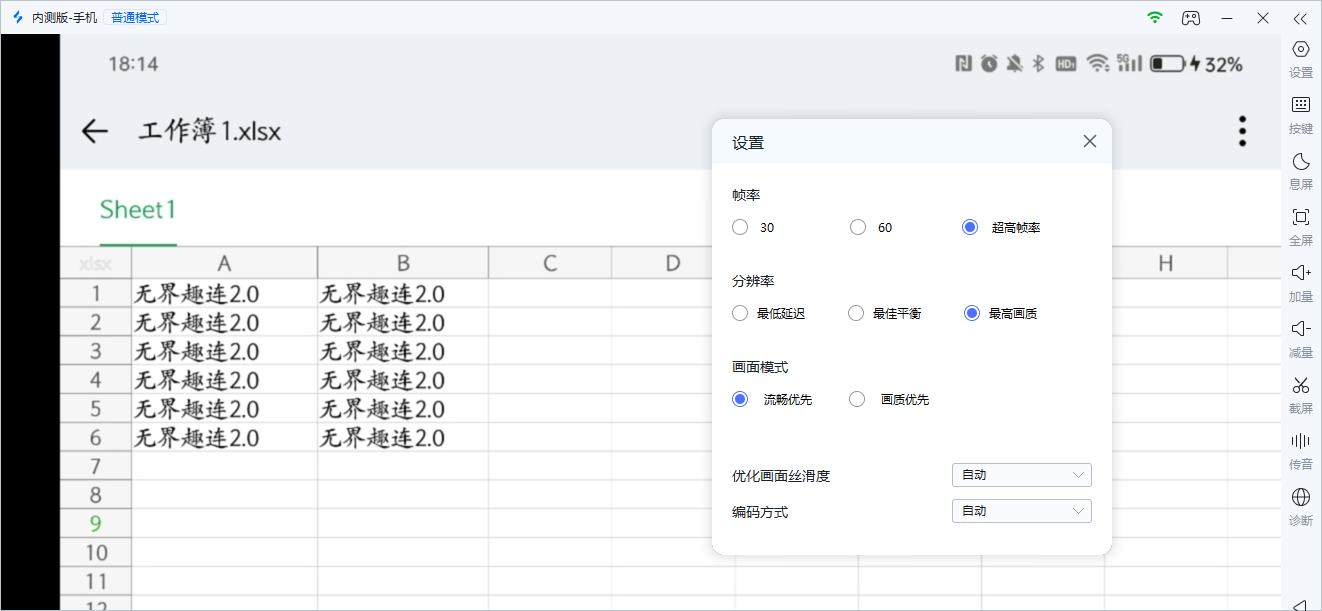The width and height of the screenshot is (1322, 611).
Task: Open the three-dot overflow menu
Action: pyautogui.click(x=1241, y=130)
